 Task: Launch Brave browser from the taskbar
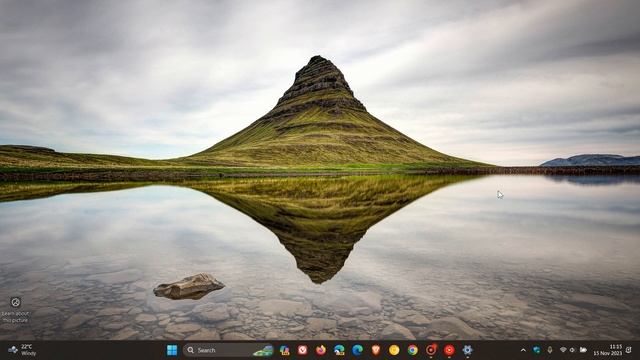click(376, 350)
